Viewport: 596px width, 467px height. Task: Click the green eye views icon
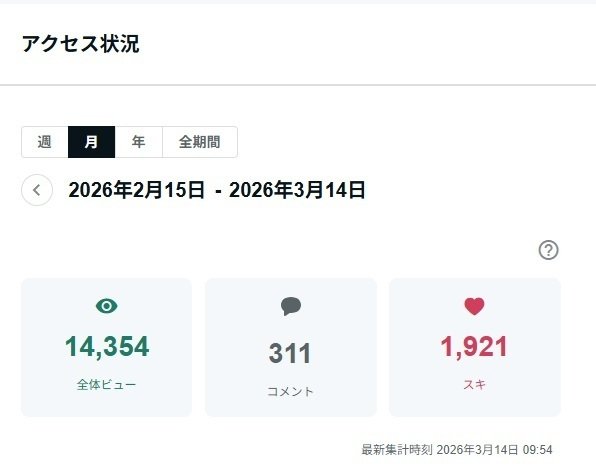tap(106, 306)
